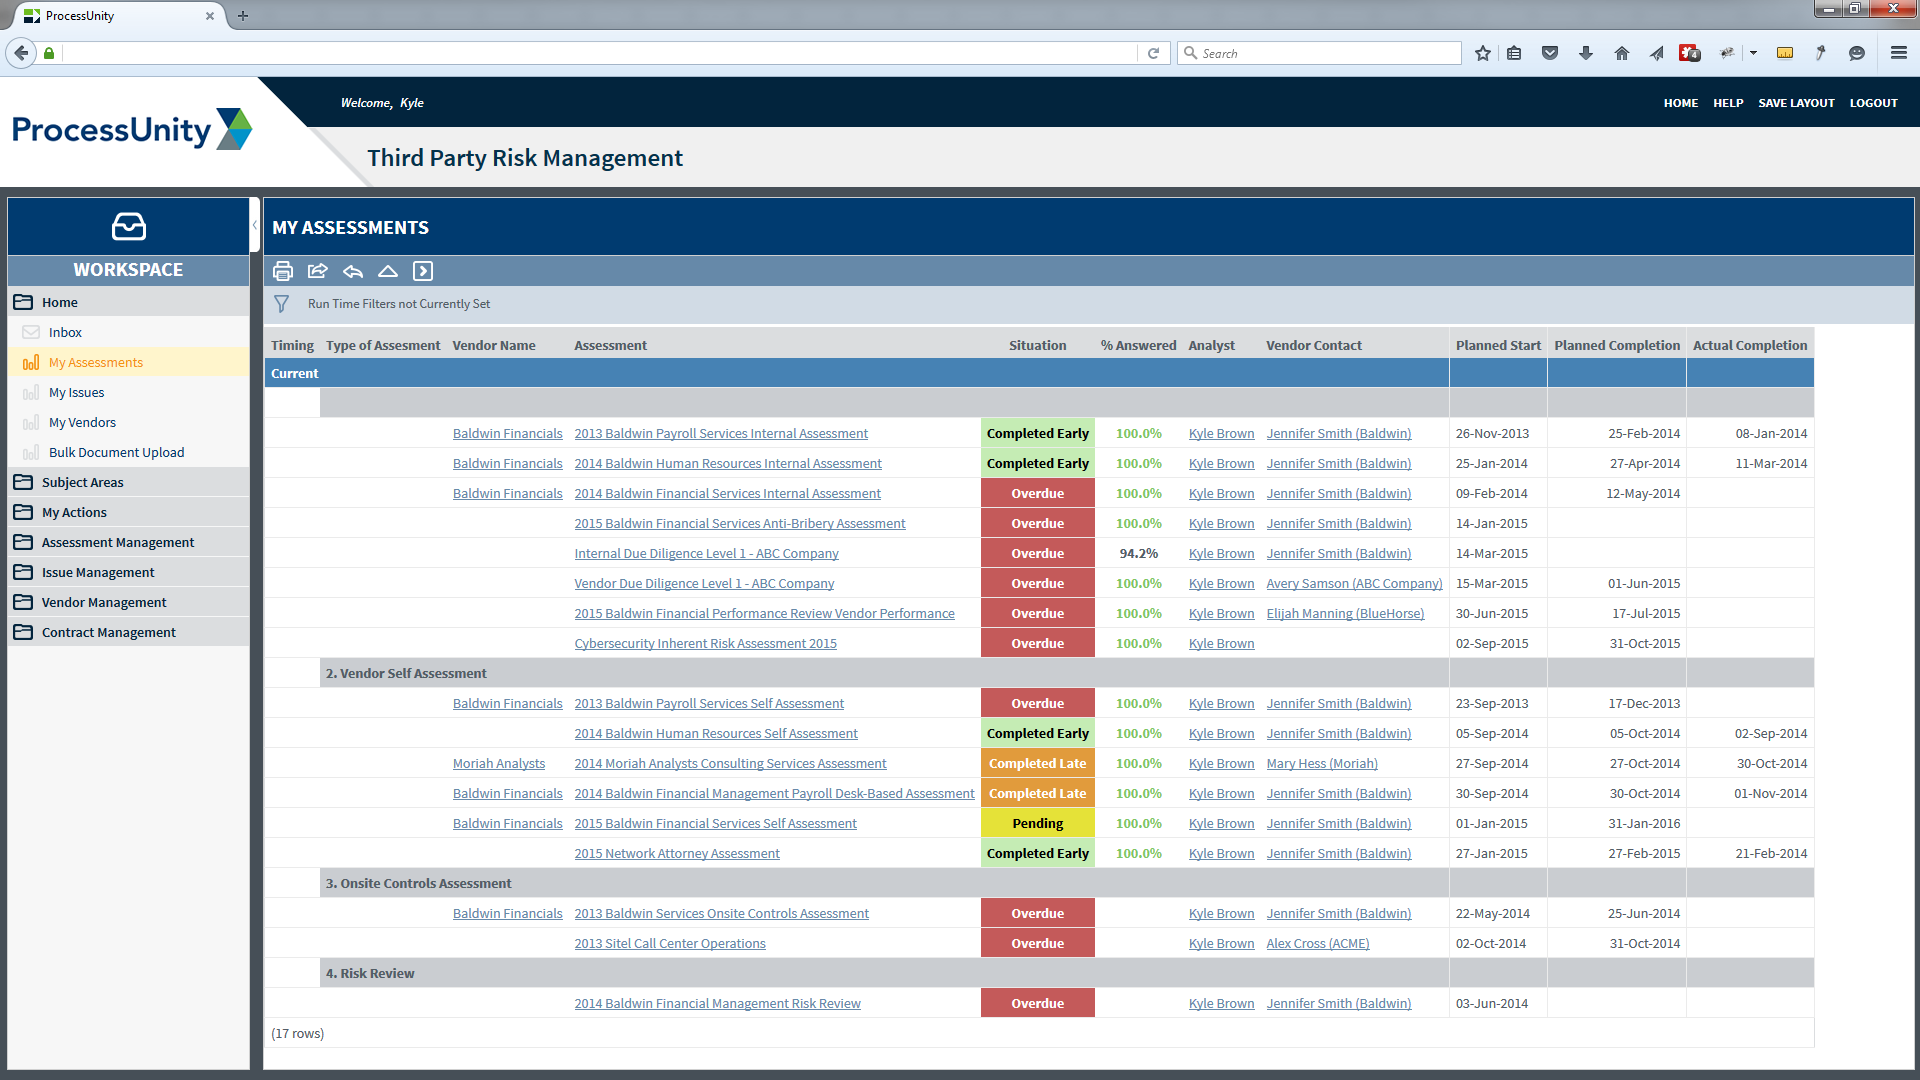
Task: Click SAVE LAYOUT in top navigation
Action: point(1796,103)
